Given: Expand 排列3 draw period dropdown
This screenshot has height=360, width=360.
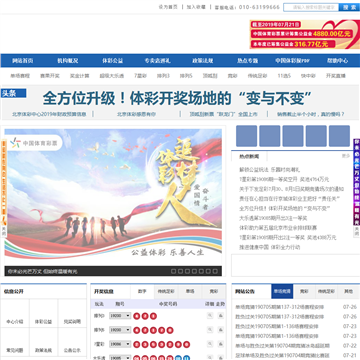Looking at the screenshot, I should [120, 315].
